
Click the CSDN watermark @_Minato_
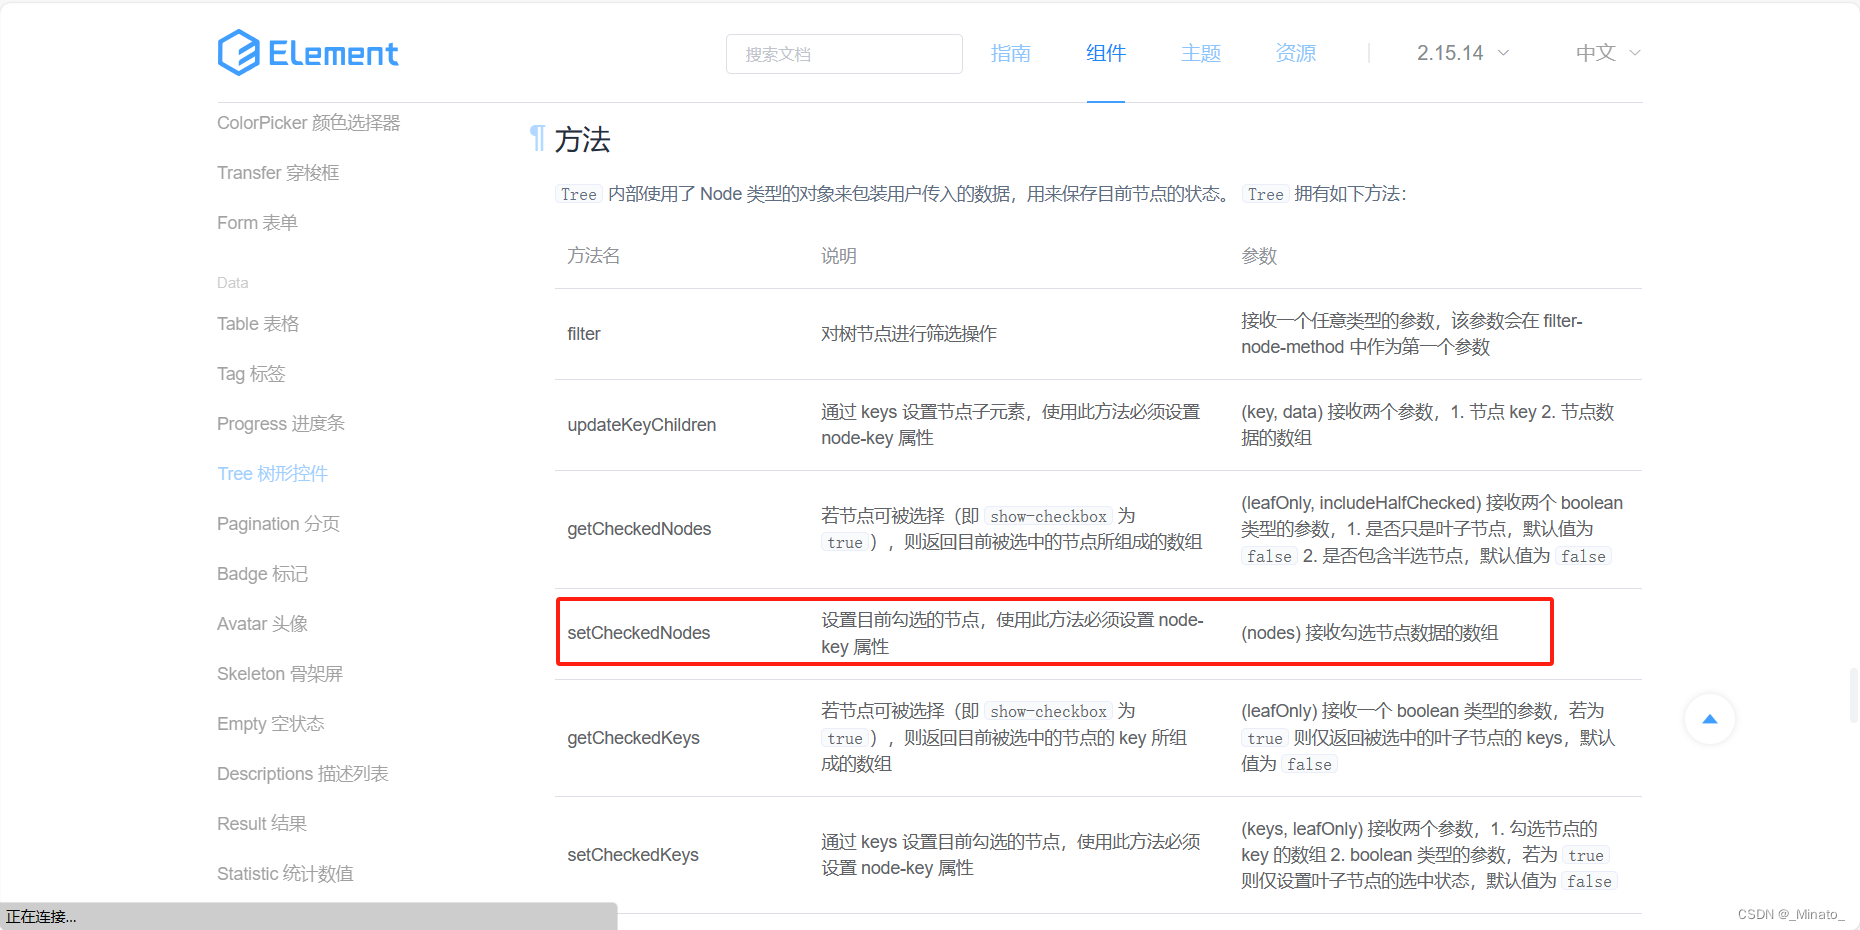(1793, 913)
